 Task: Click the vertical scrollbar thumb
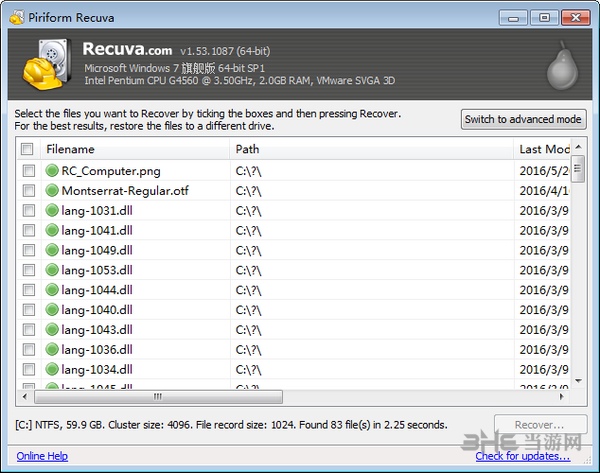tap(578, 169)
